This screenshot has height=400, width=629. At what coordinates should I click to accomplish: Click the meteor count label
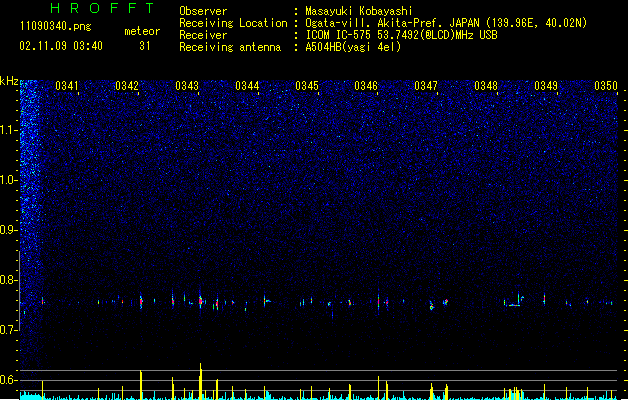pos(142,31)
